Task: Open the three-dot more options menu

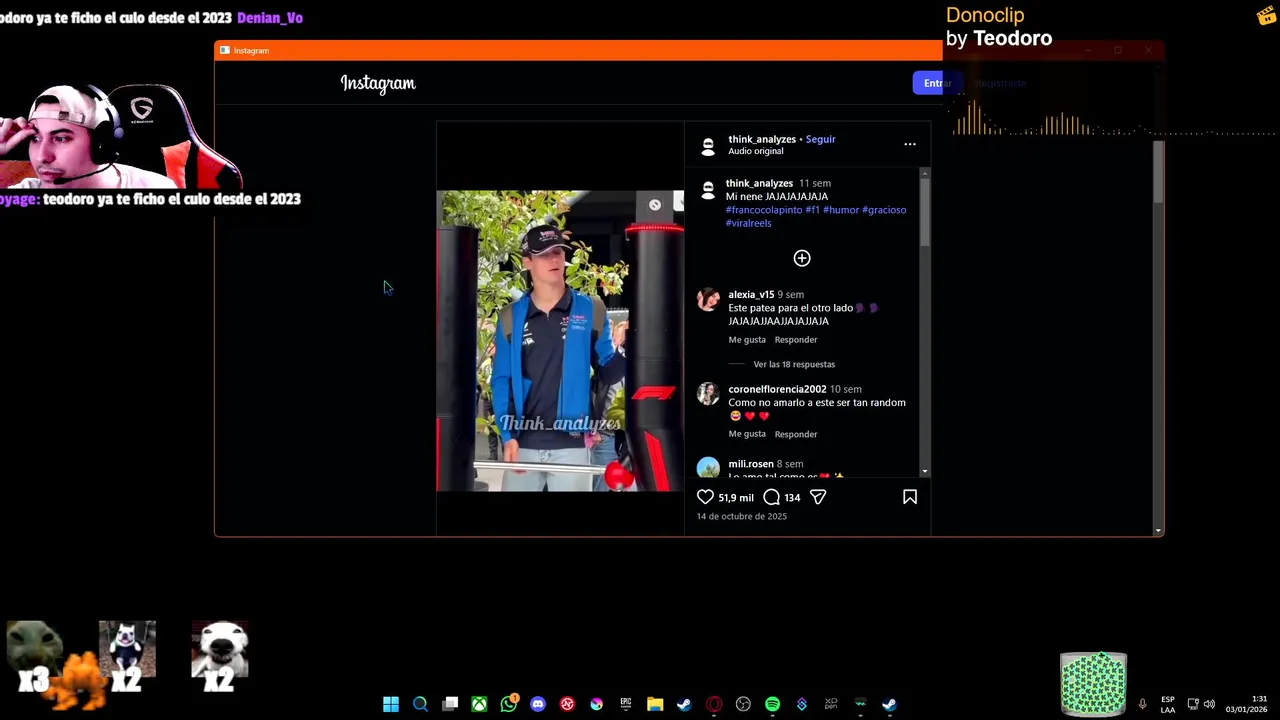Action: click(910, 144)
